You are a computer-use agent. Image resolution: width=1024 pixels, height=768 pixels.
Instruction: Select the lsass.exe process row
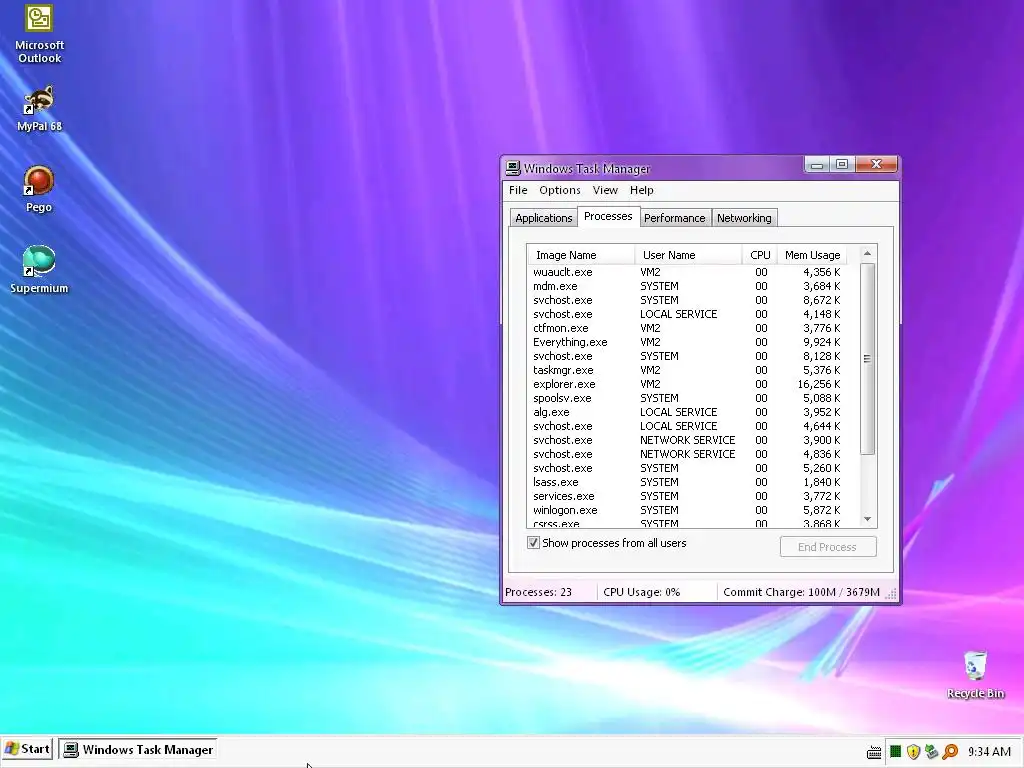coord(687,482)
